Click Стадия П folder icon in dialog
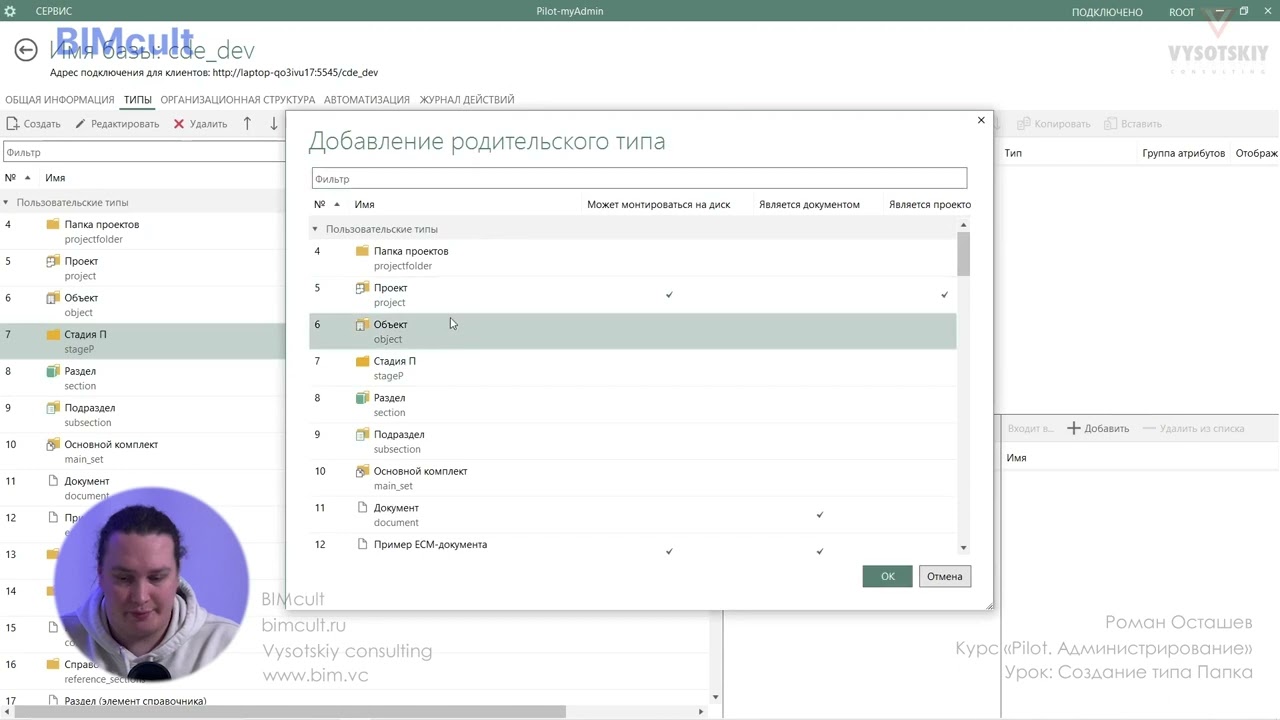Screen dimensions: 1280x720 tap(362, 361)
